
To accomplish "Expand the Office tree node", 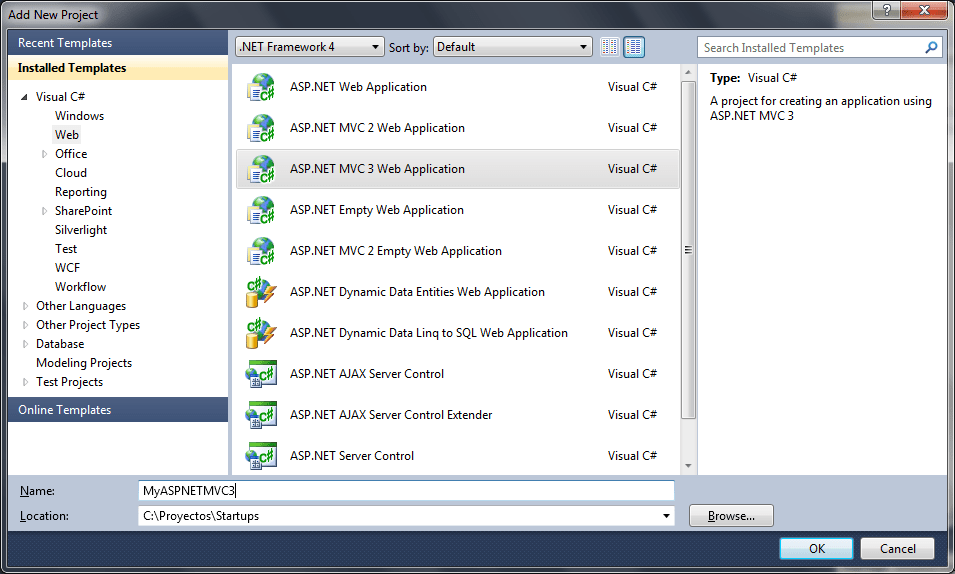I will pyautogui.click(x=44, y=154).
